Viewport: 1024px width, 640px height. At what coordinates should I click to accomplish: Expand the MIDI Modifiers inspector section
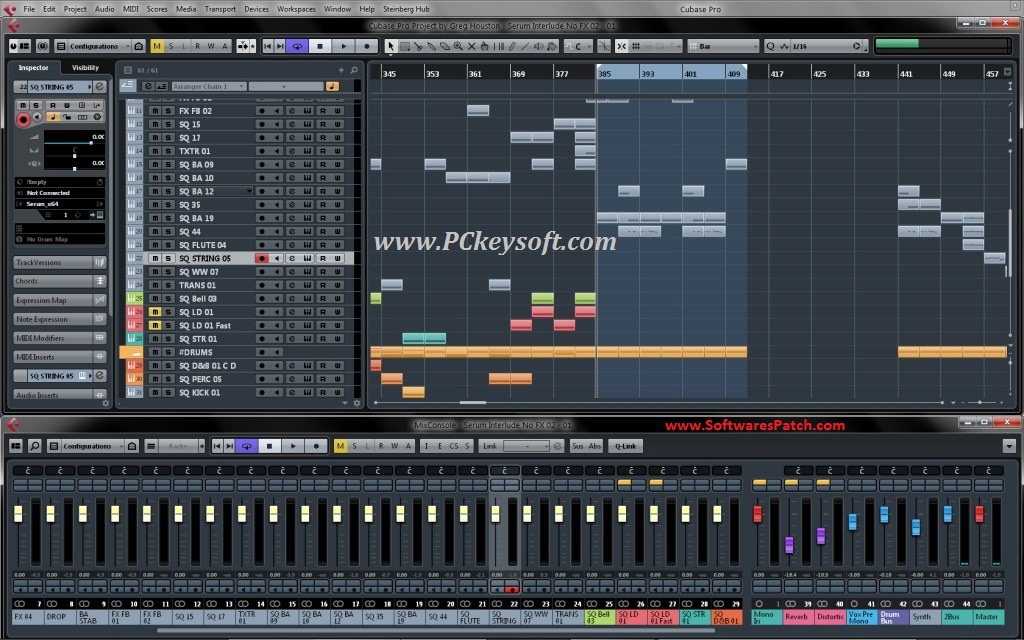(59, 338)
